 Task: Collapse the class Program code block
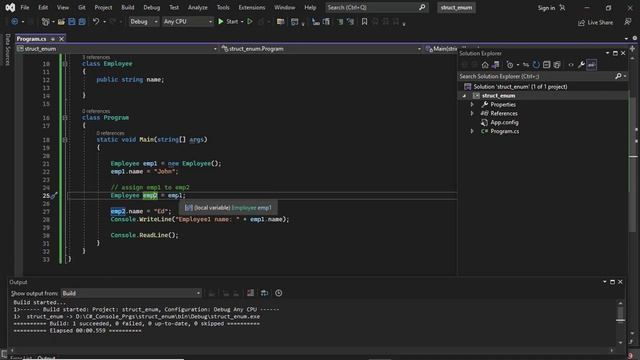coord(65,118)
